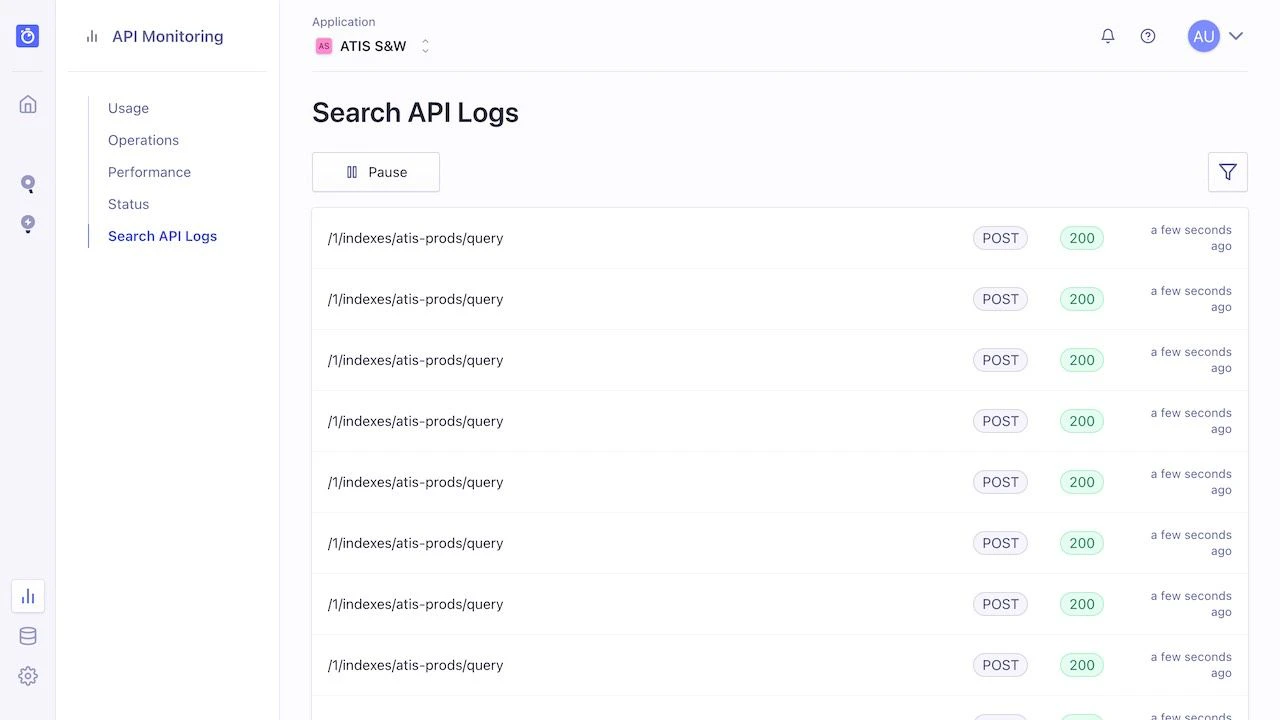Select the Status nav item

tap(128, 204)
